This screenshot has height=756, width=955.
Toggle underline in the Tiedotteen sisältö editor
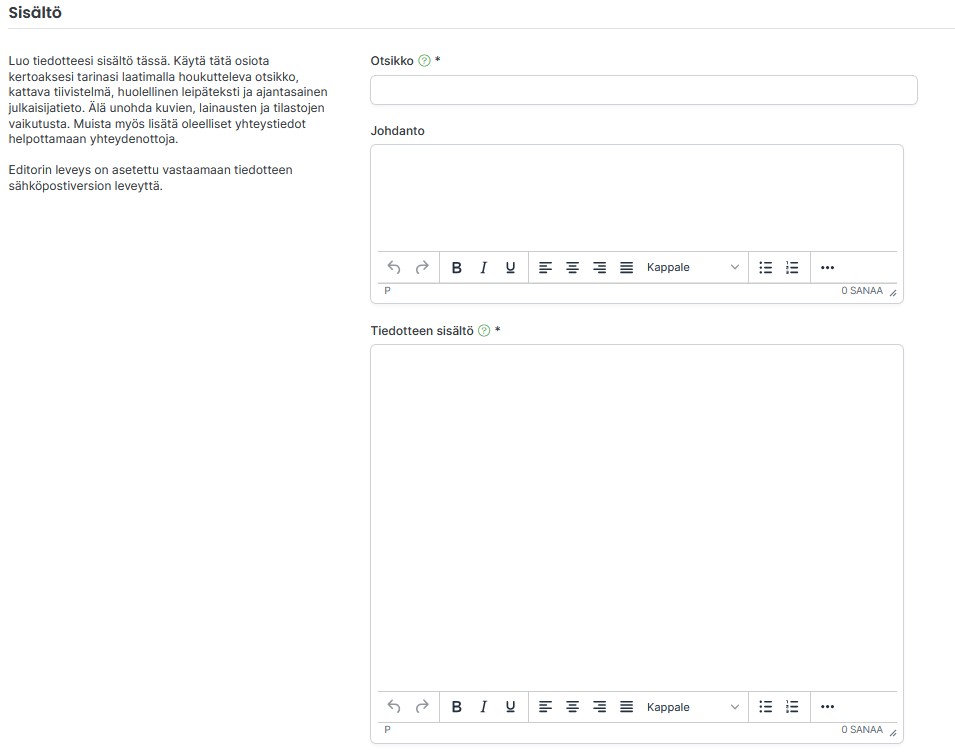click(x=510, y=707)
